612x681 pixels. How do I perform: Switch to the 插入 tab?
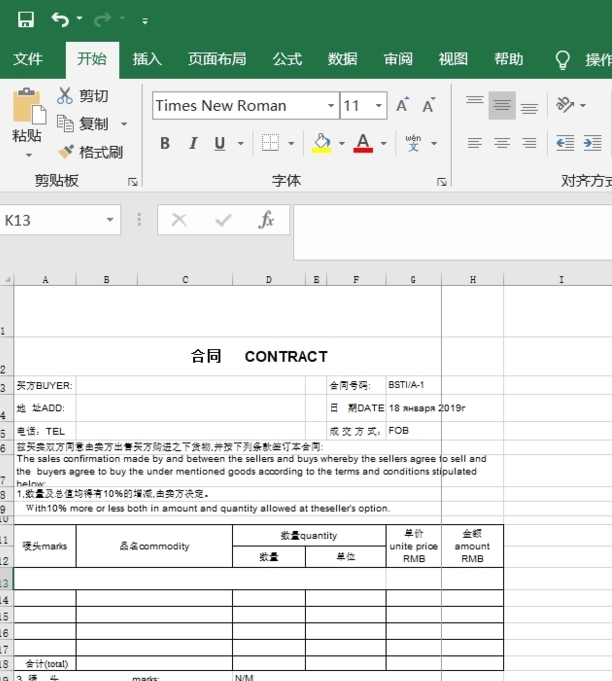click(x=147, y=59)
